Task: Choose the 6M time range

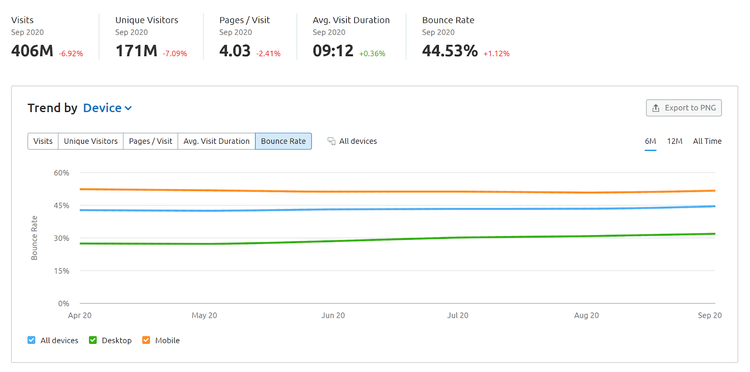Action: pos(651,142)
